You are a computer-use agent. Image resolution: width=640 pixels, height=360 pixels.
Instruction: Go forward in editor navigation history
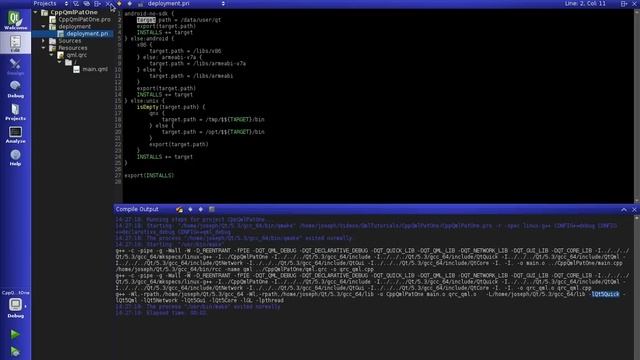click(129, 3)
